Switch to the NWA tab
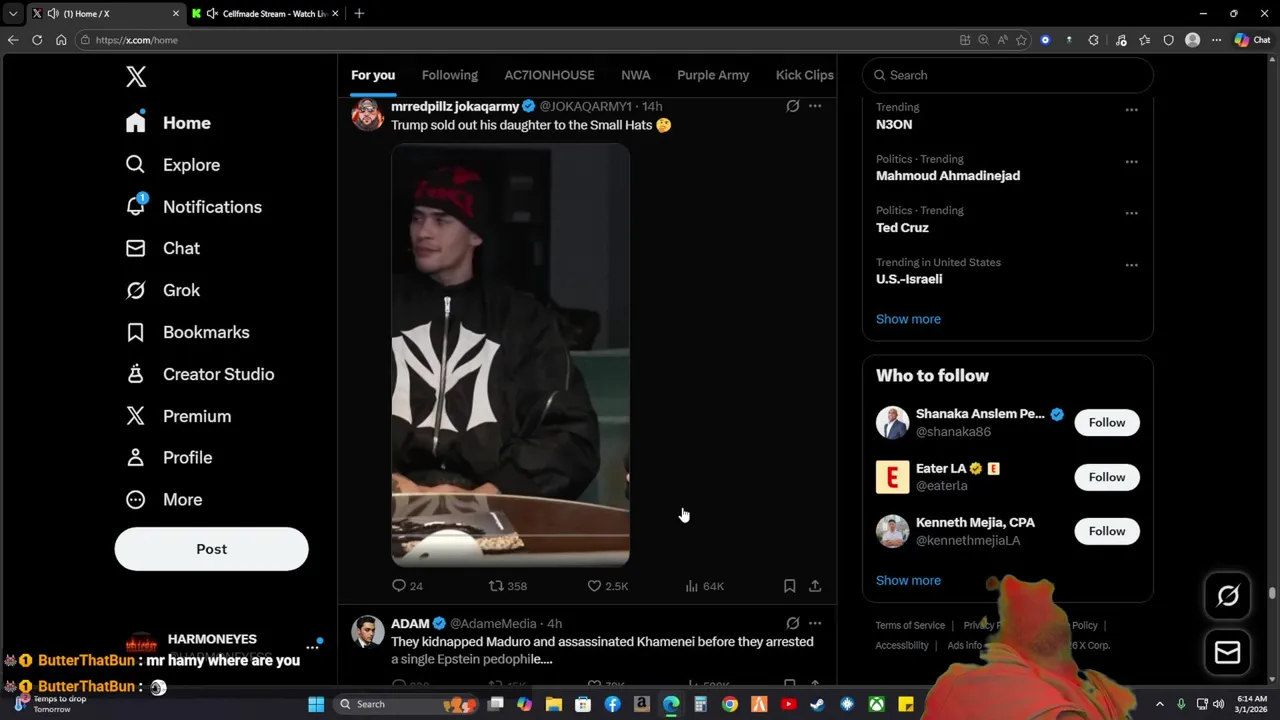This screenshot has height=720, width=1280. [x=636, y=75]
